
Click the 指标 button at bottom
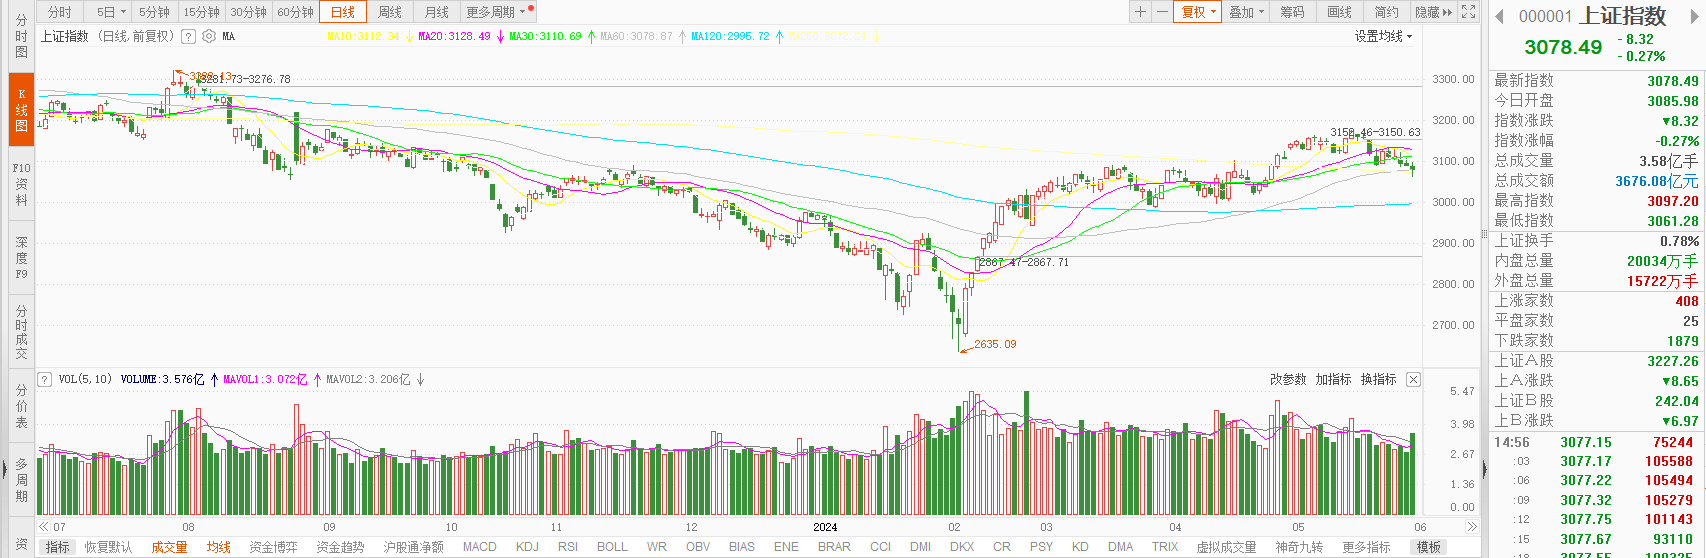pyautogui.click(x=58, y=547)
